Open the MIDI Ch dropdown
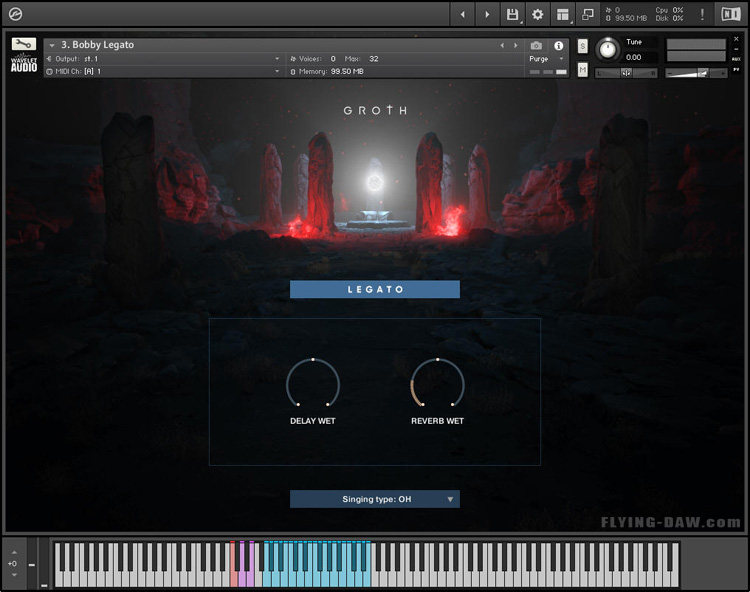 click(x=163, y=71)
